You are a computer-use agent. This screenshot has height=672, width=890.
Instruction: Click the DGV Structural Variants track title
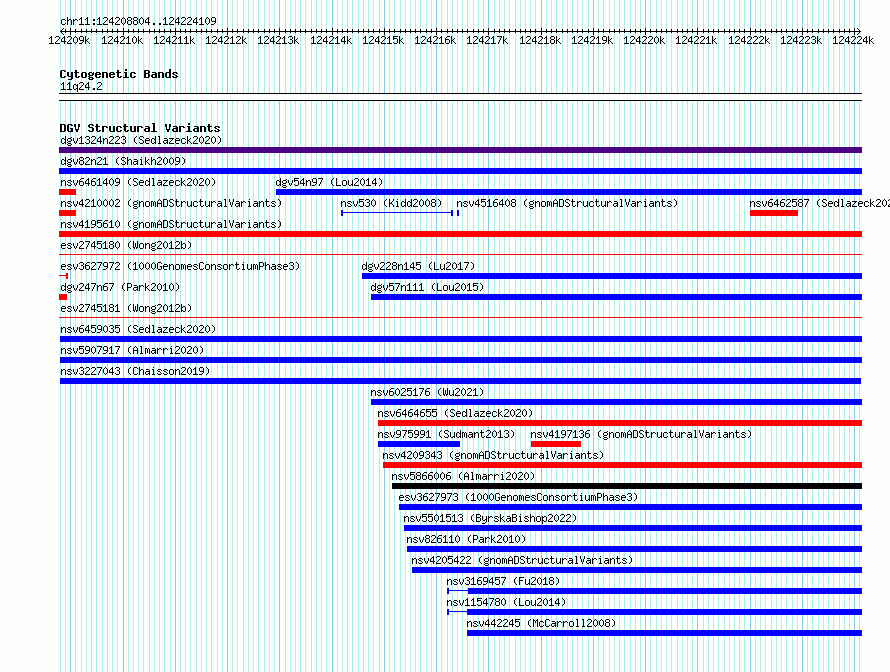pyautogui.click(x=140, y=128)
